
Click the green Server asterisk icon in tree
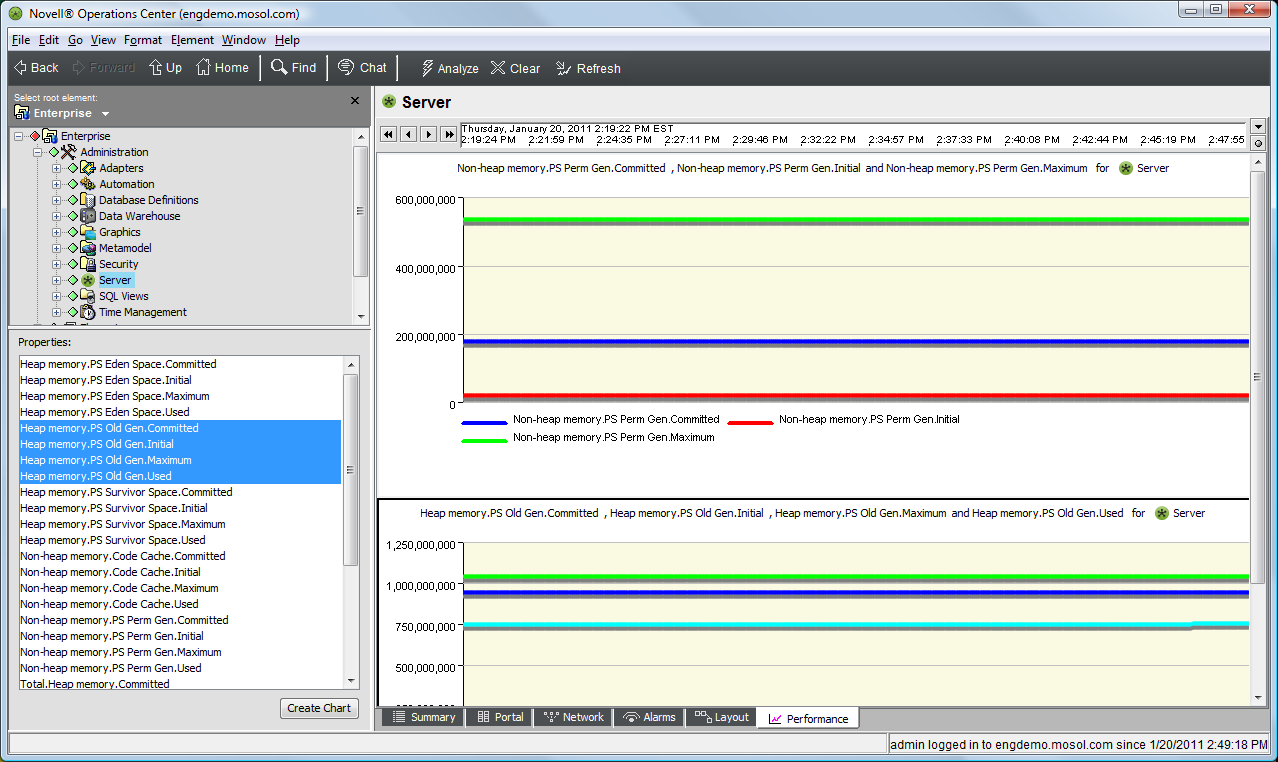pyautogui.click(x=88, y=280)
